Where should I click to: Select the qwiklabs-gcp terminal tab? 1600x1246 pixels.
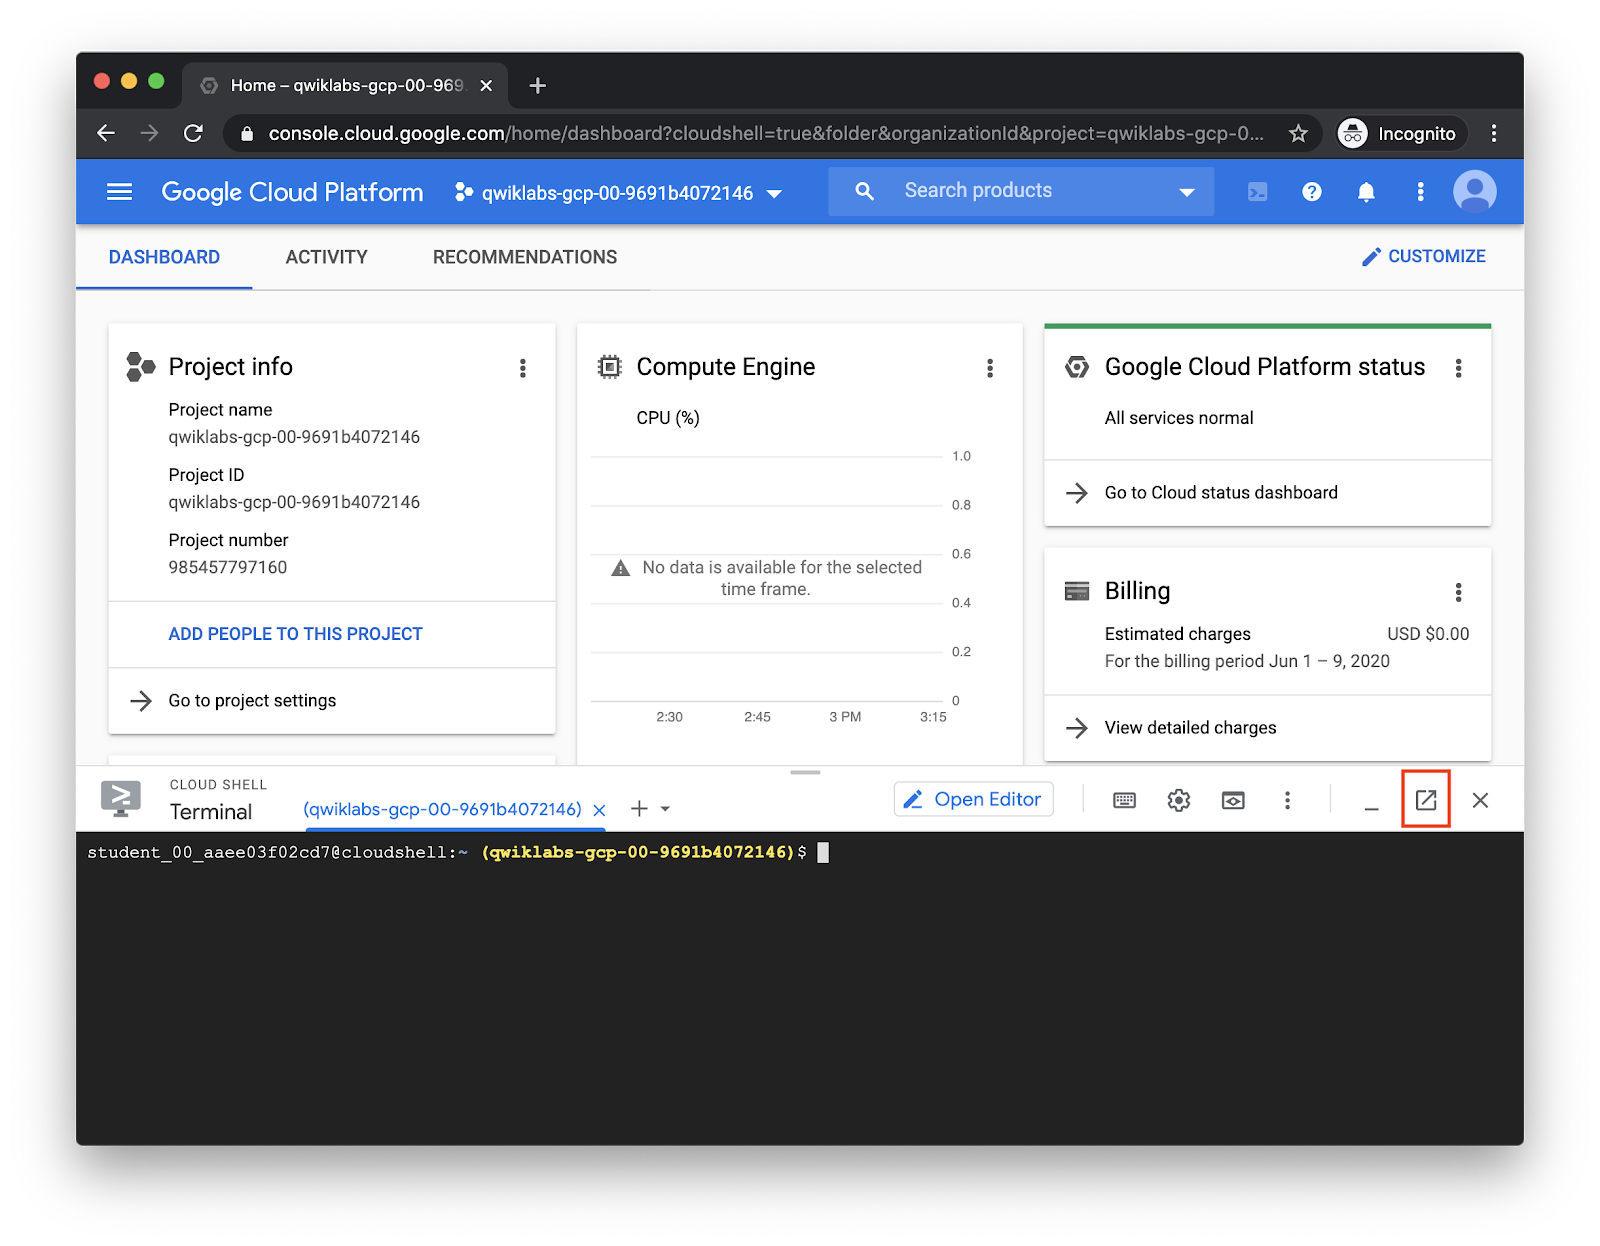pyautogui.click(x=442, y=809)
